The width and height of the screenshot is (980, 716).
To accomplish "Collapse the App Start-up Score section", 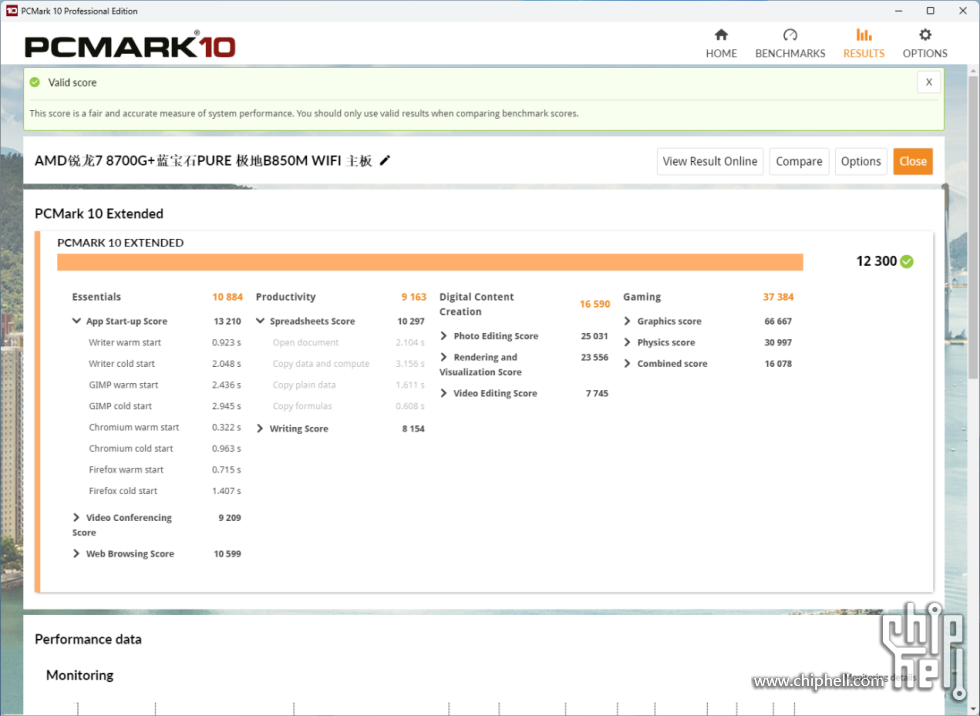I will click(x=76, y=321).
